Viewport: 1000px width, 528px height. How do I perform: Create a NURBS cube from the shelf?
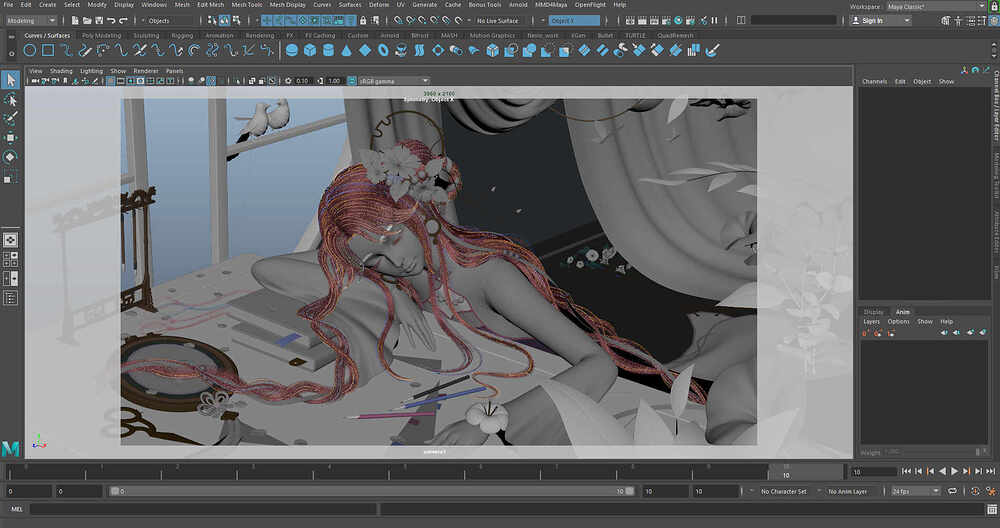click(x=310, y=50)
